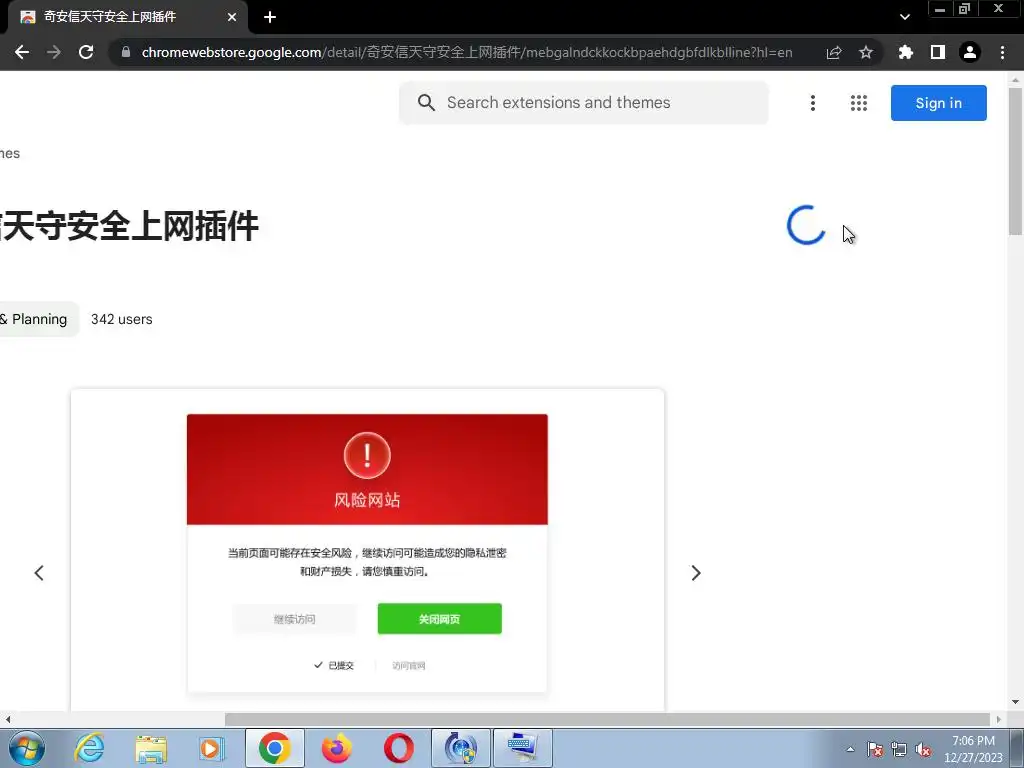Click the address bar URL
This screenshot has width=1024, height=768.
pos(467,52)
